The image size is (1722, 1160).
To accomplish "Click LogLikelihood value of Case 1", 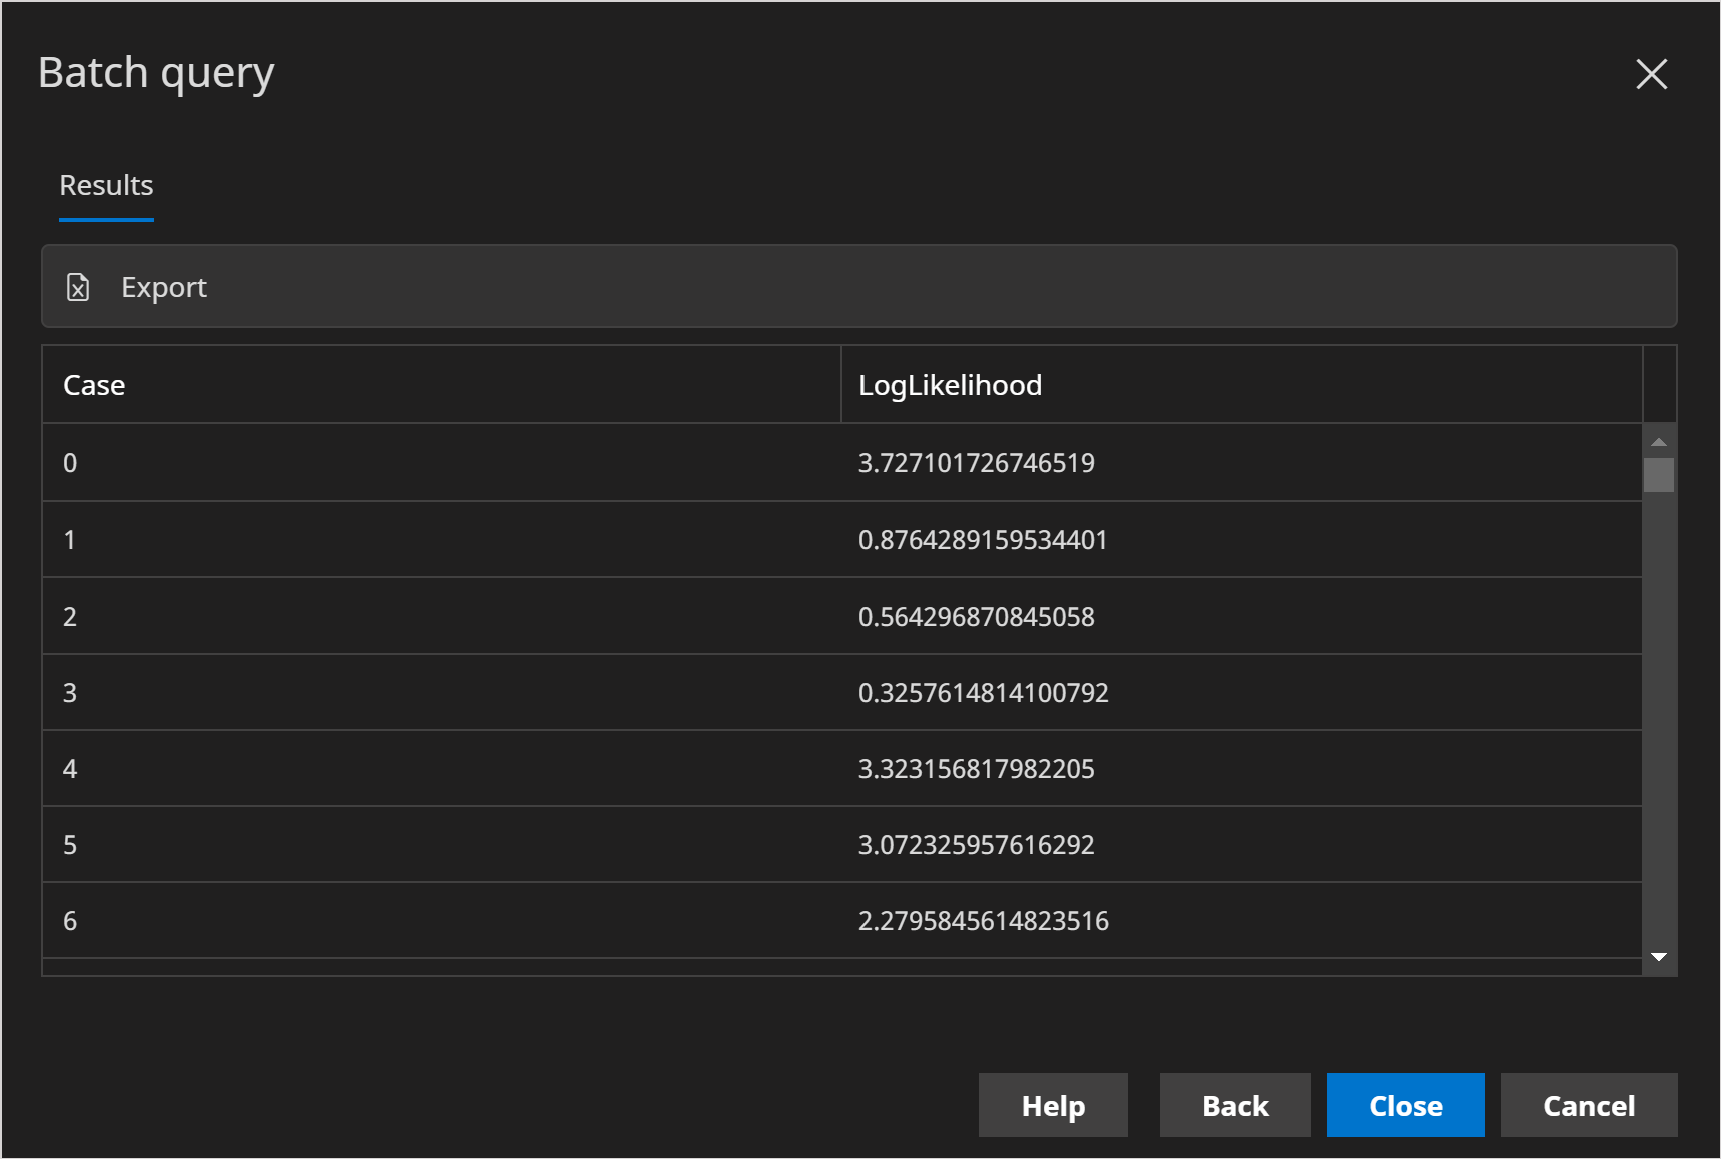I will coord(983,539).
